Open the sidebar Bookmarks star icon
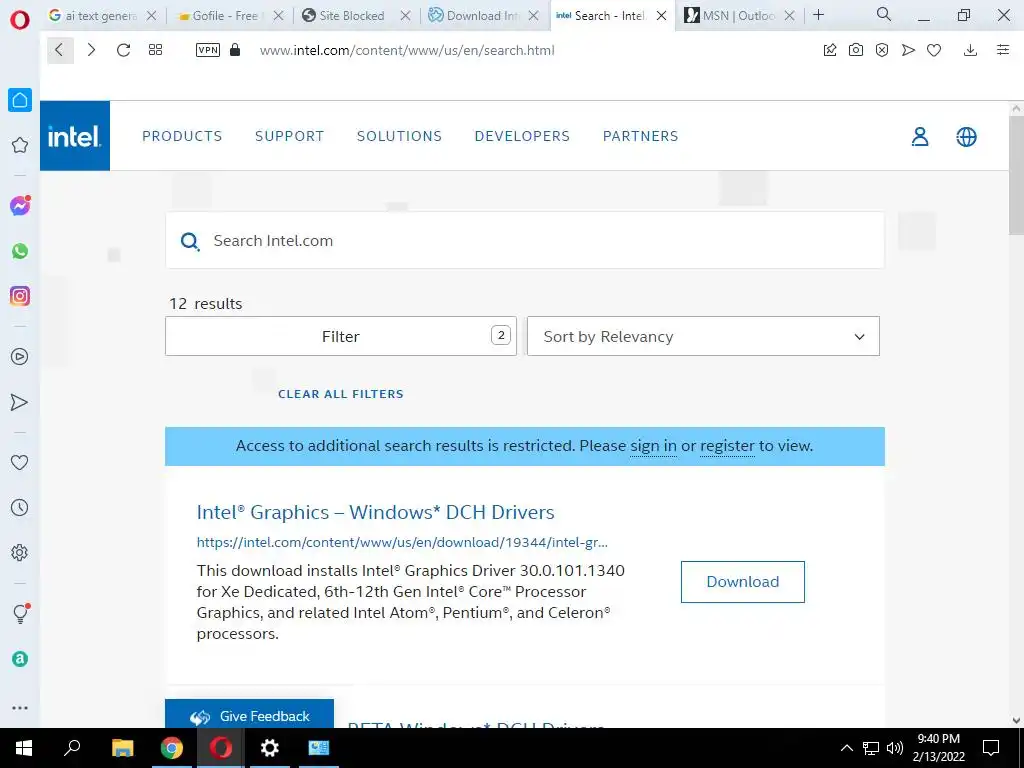The width and height of the screenshot is (1024, 768). [20, 145]
